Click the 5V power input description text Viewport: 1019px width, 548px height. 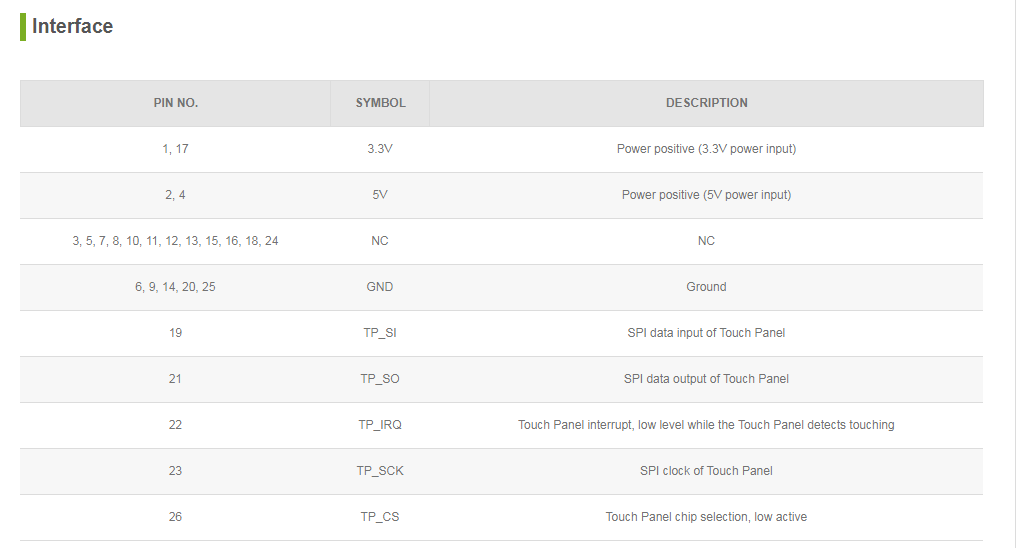[x=706, y=195]
